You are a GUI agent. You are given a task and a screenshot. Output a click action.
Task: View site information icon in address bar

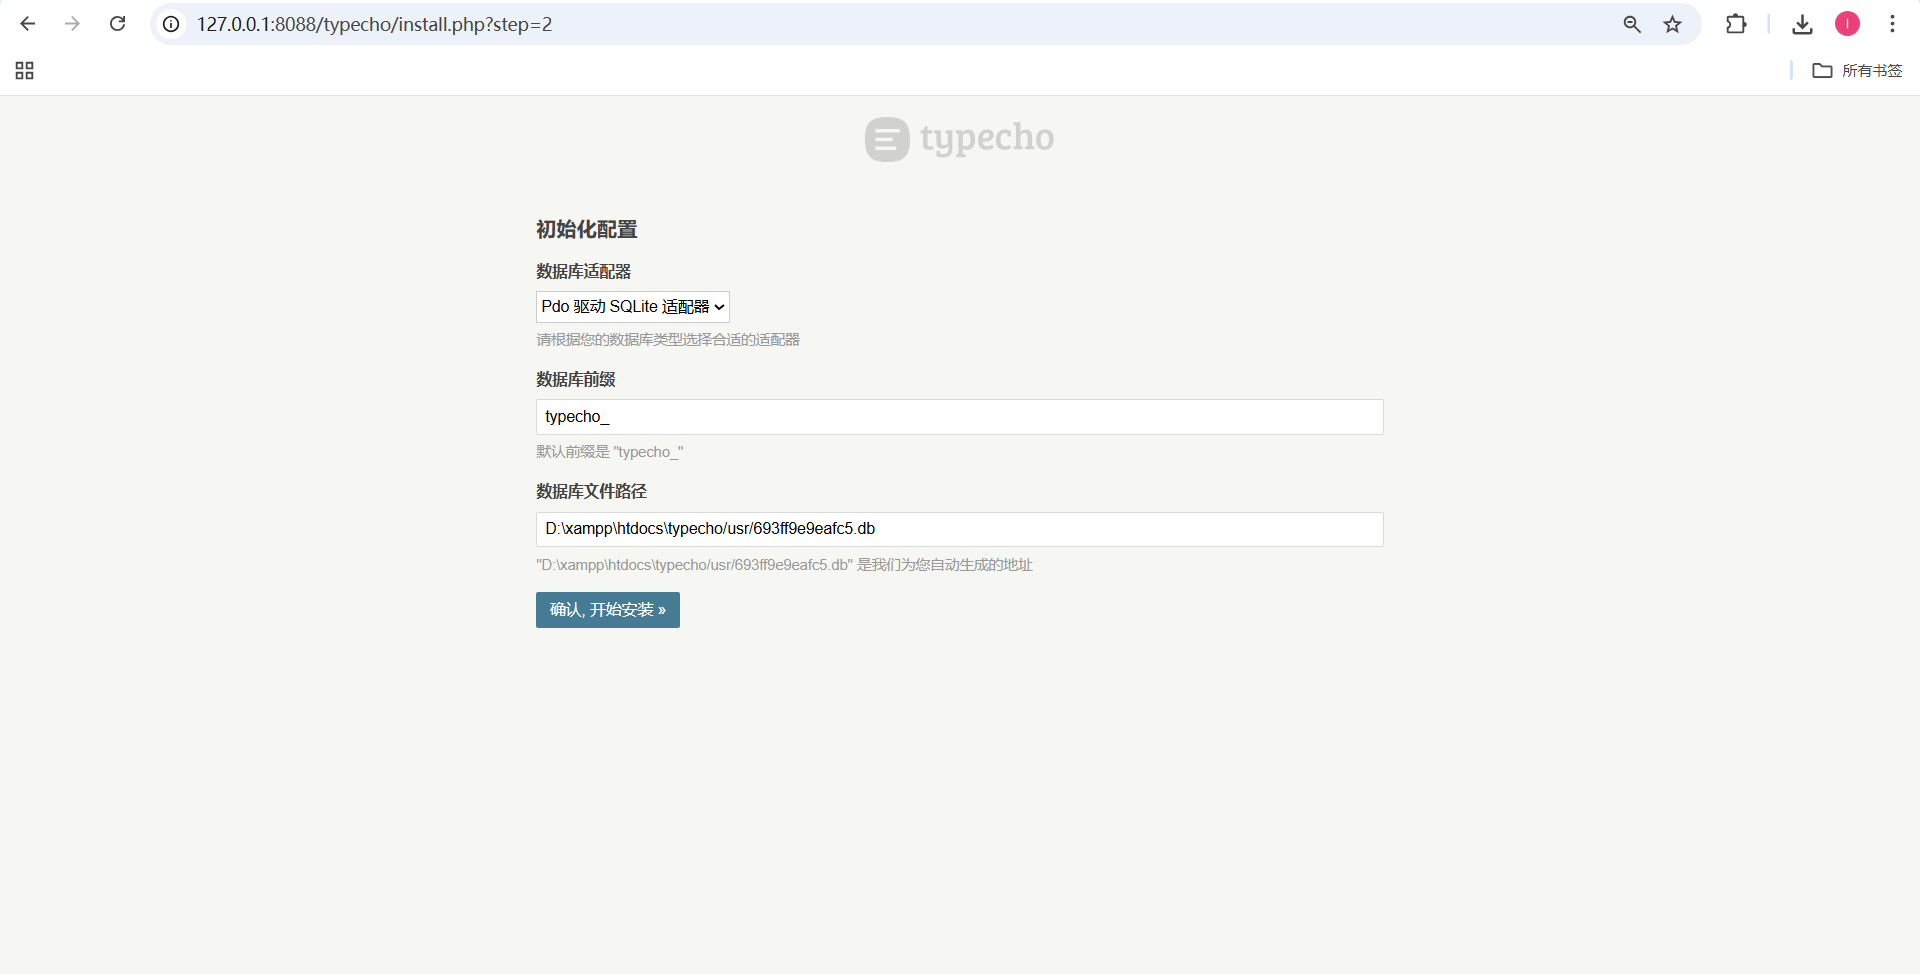coord(171,24)
